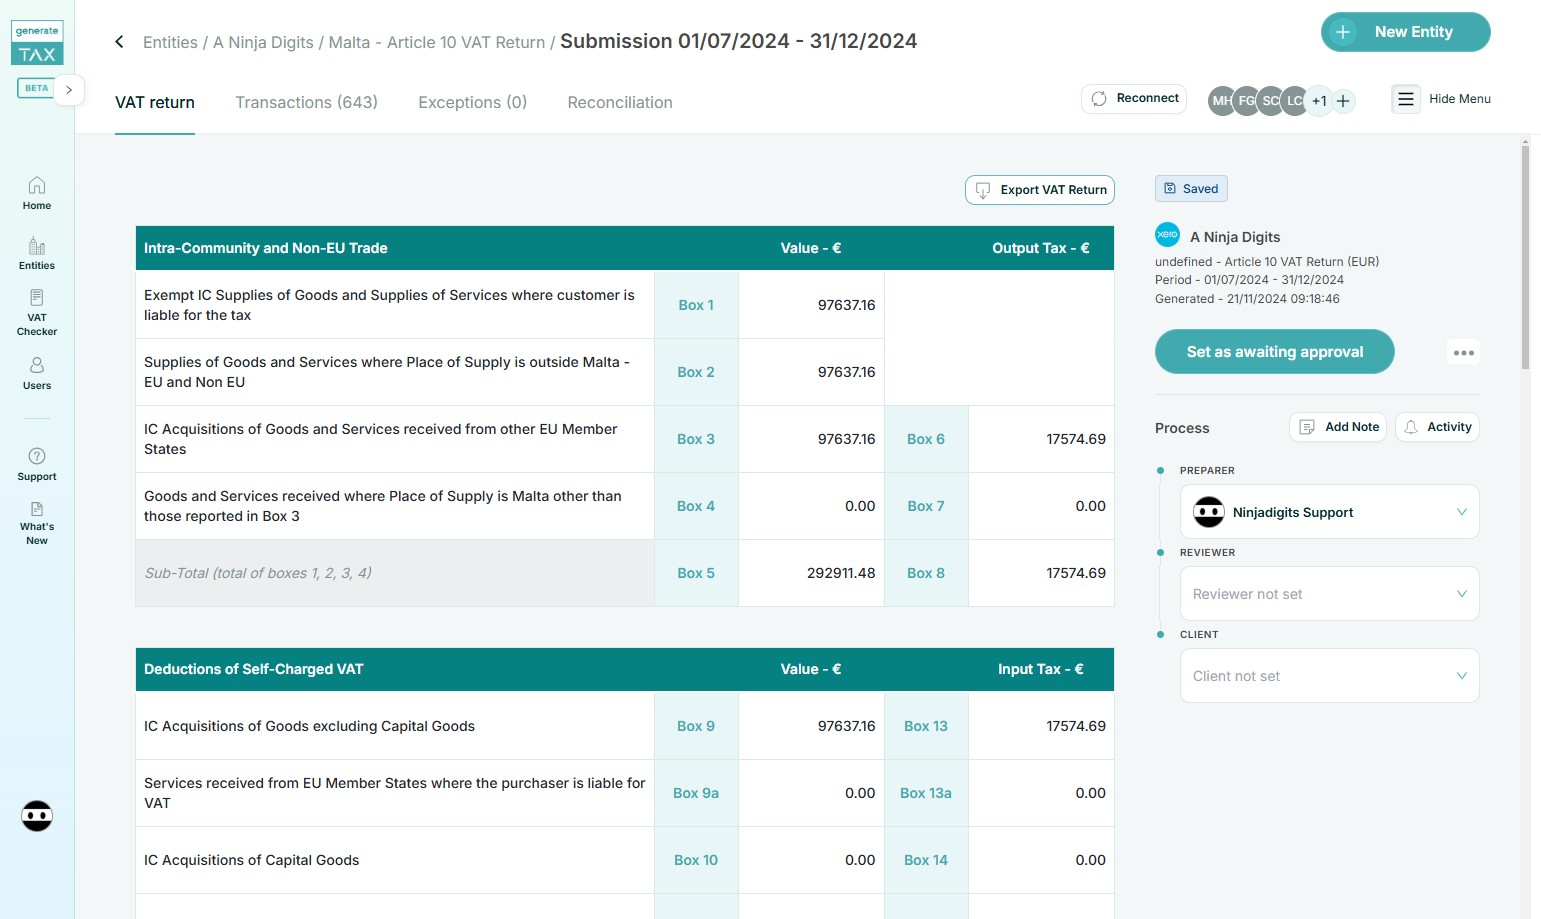The width and height of the screenshot is (1541, 919).
Task: Click the generate TAX logo
Action: 37,43
